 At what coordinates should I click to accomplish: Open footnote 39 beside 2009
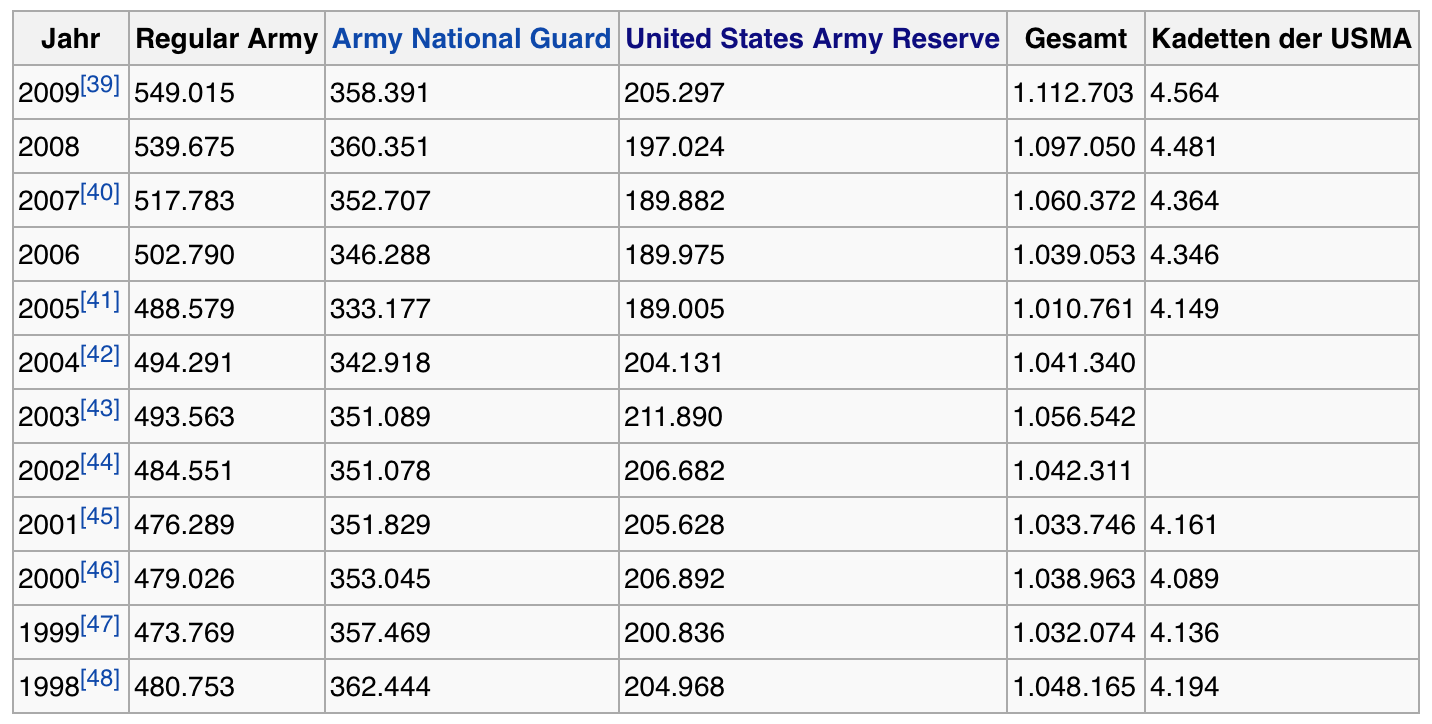[100, 86]
